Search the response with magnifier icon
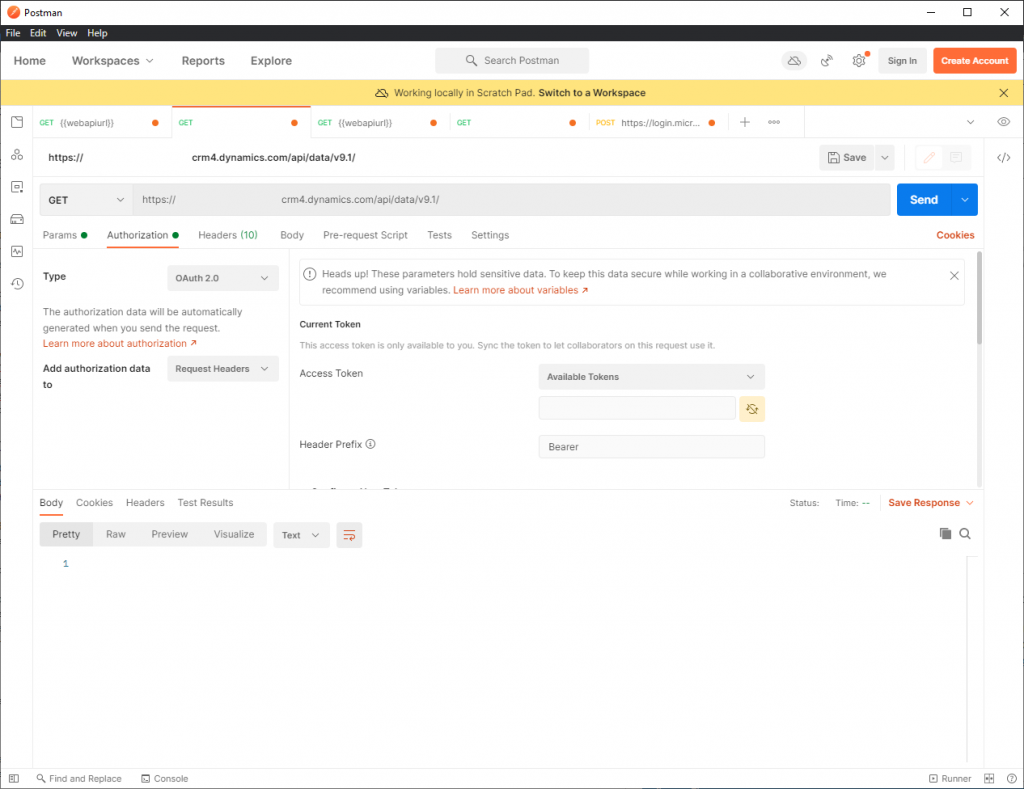The height and width of the screenshot is (789, 1024). (965, 534)
